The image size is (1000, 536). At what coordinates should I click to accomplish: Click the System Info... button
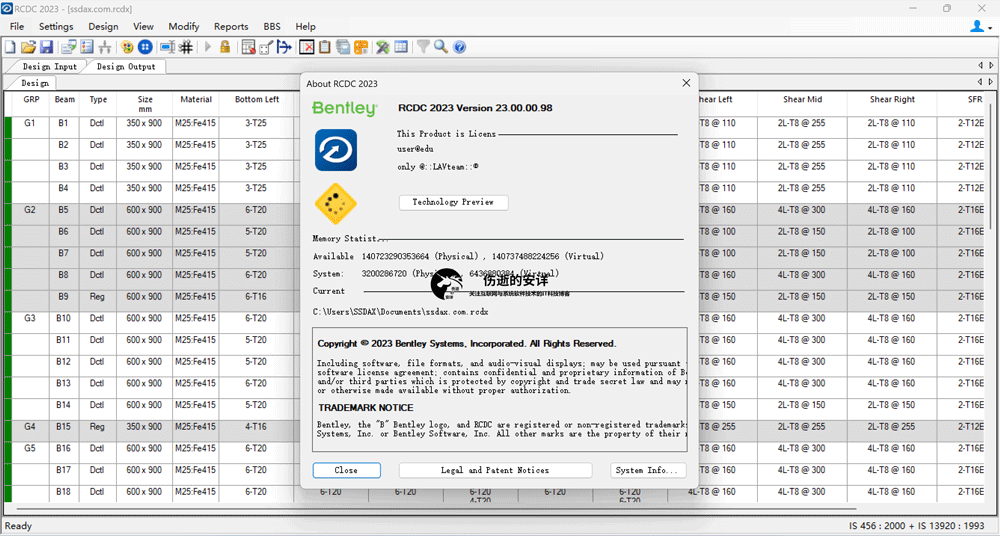point(648,470)
